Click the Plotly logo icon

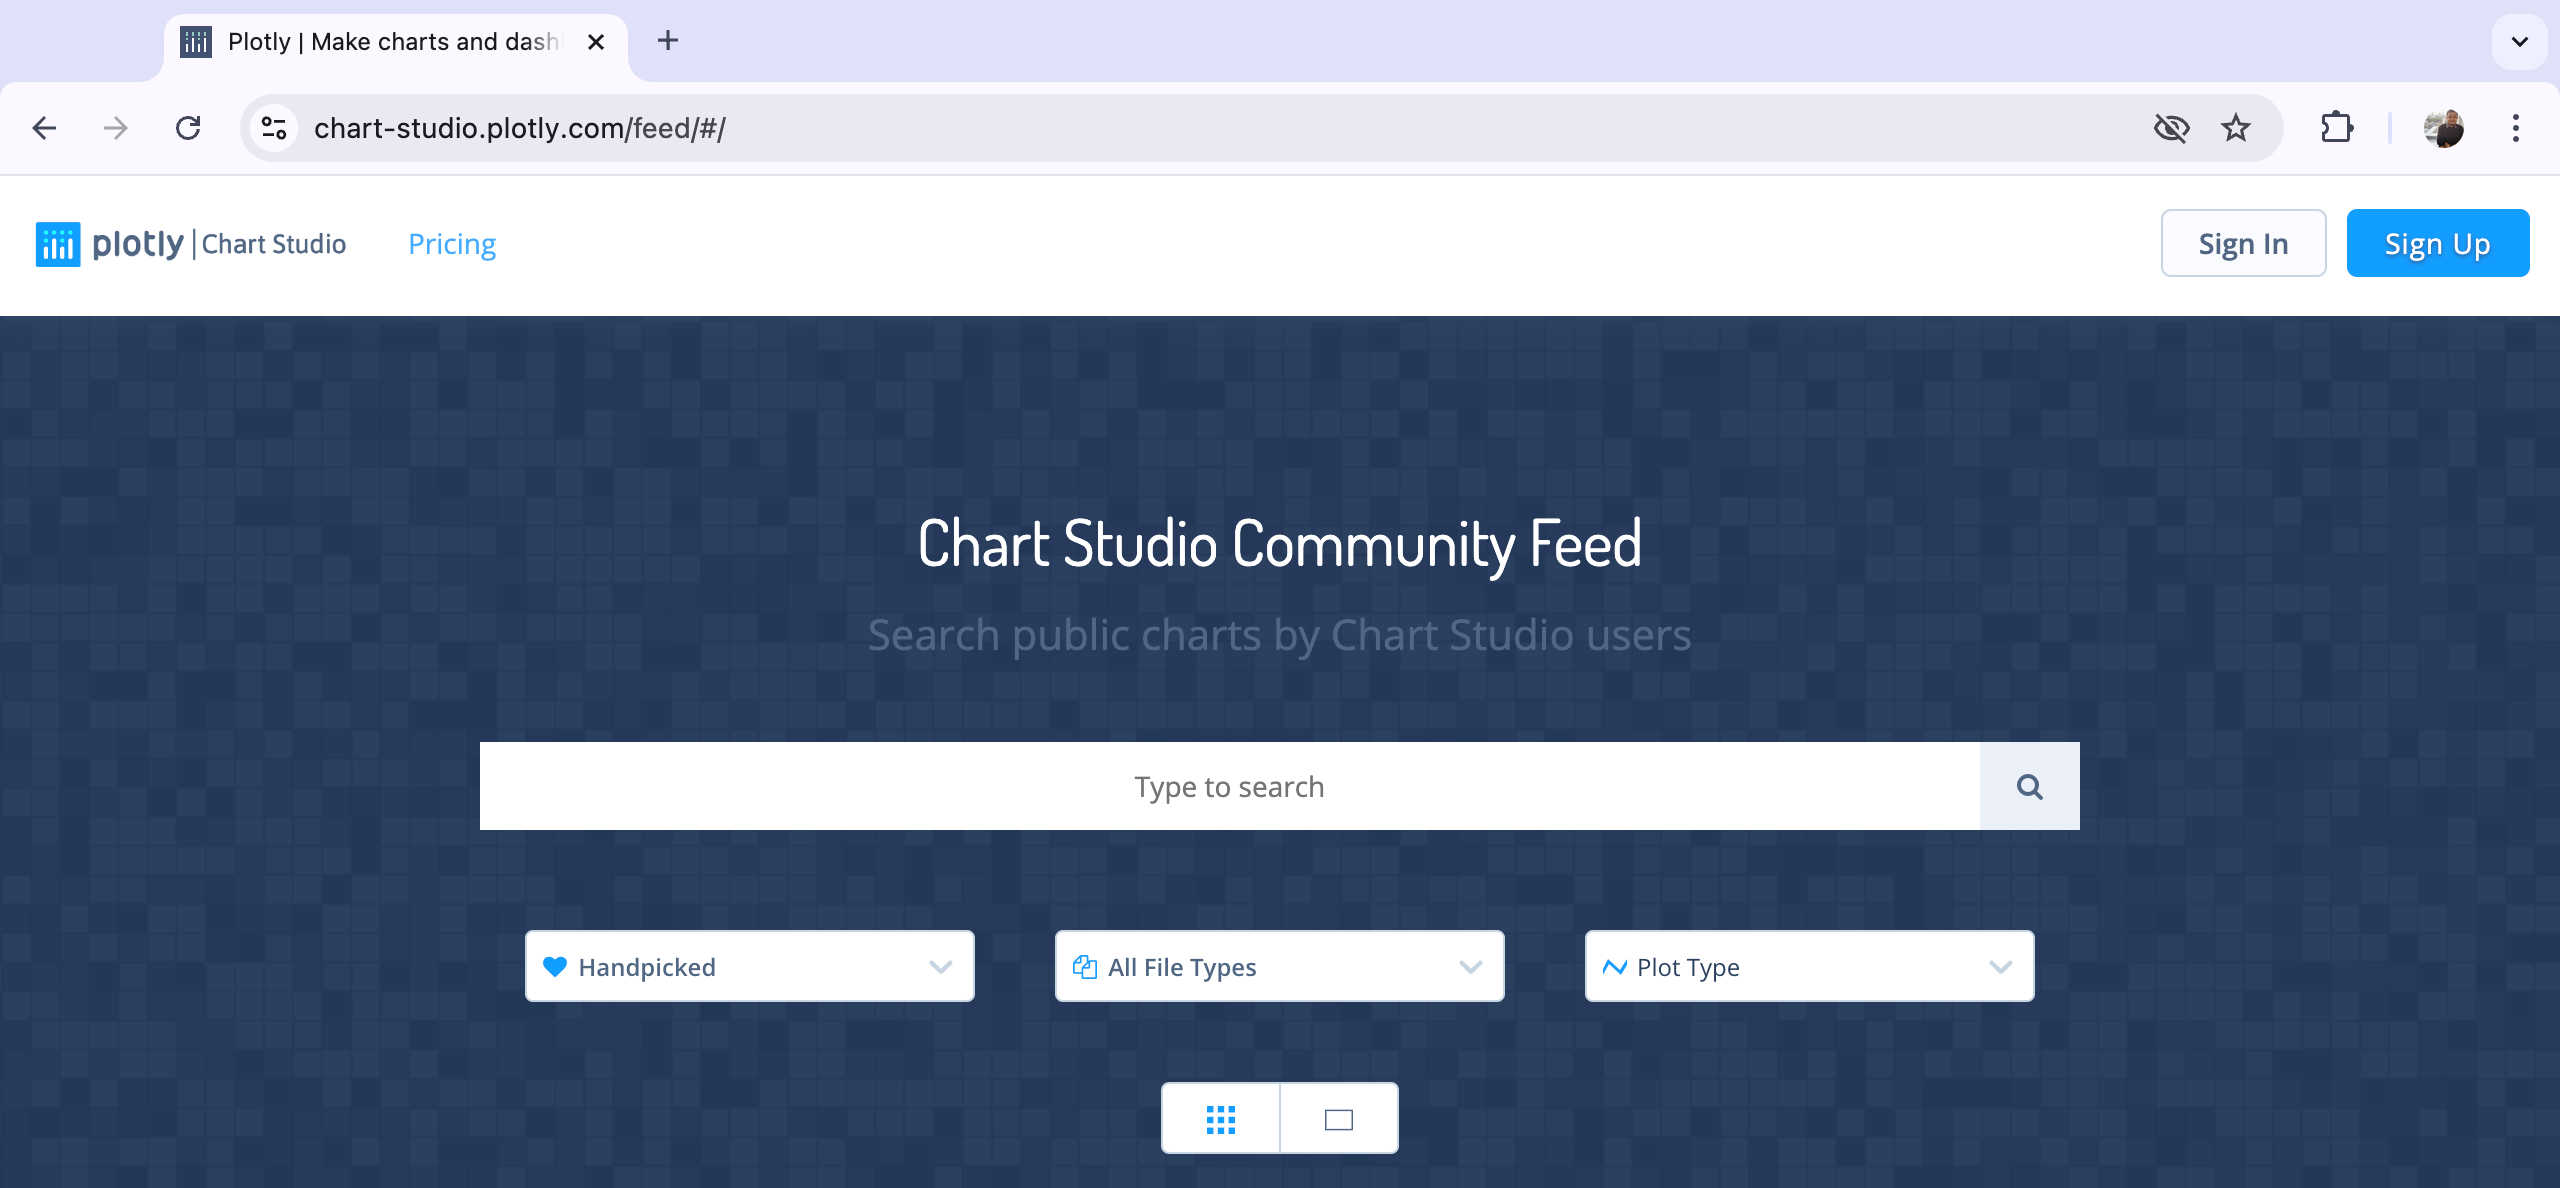point(58,244)
